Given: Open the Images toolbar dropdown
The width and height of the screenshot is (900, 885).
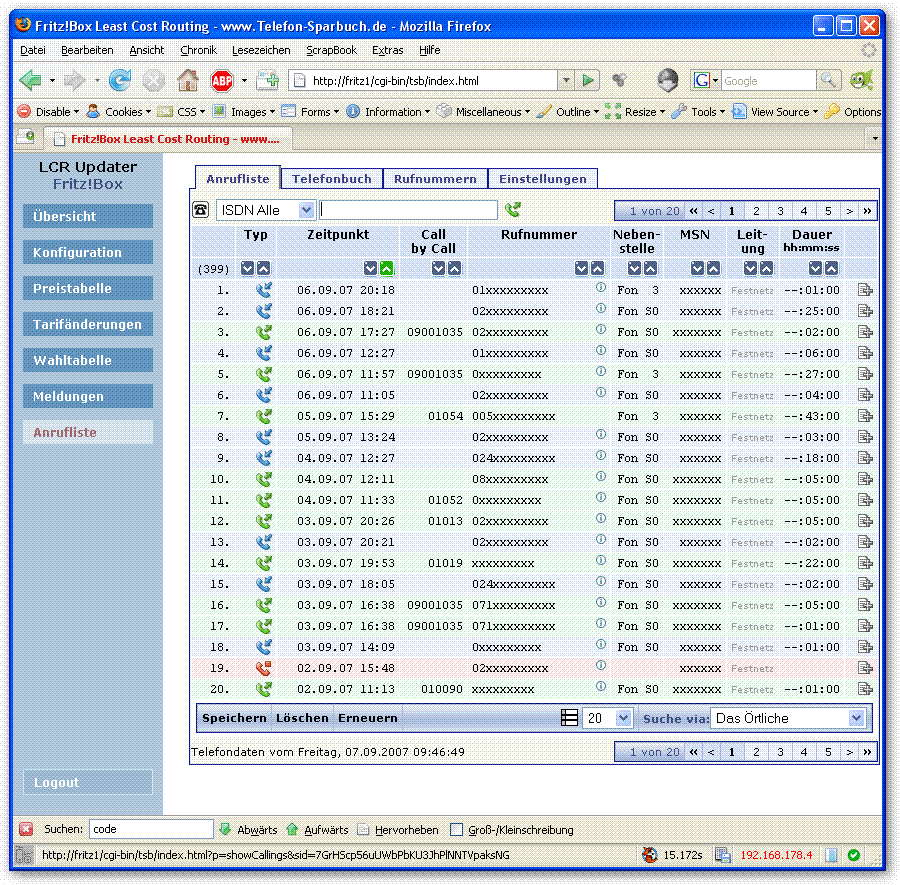Looking at the screenshot, I should [244, 112].
